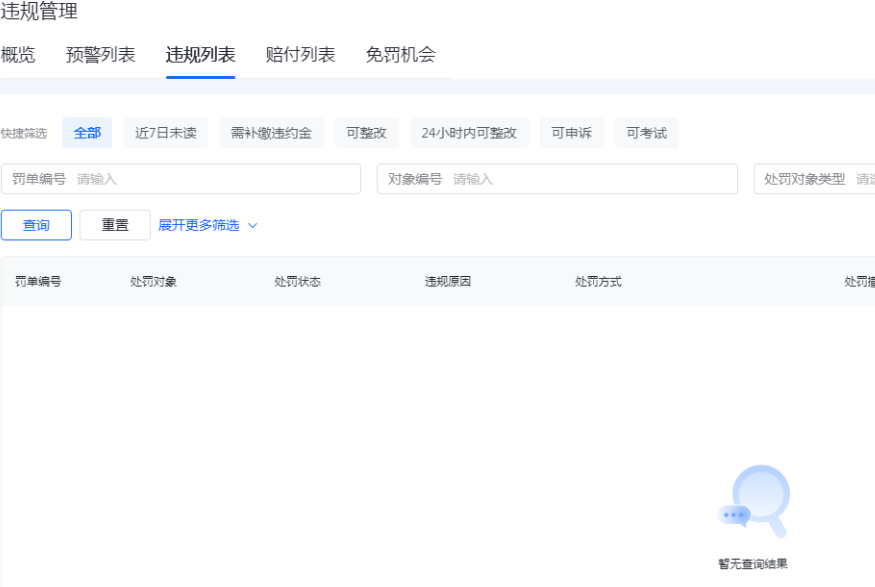Click the 罚单编号 input field
Image resolution: width=875 pixels, height=587 pixels.
pyautogui.click(x=215, y=179)
